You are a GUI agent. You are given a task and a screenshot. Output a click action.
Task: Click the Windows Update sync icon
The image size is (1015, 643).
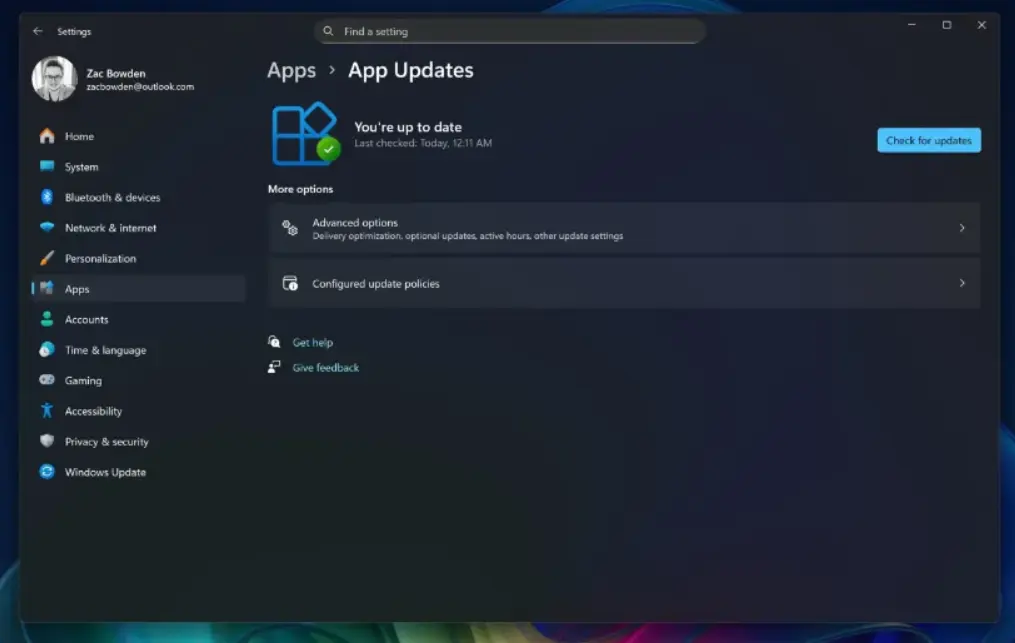[46, 472]
